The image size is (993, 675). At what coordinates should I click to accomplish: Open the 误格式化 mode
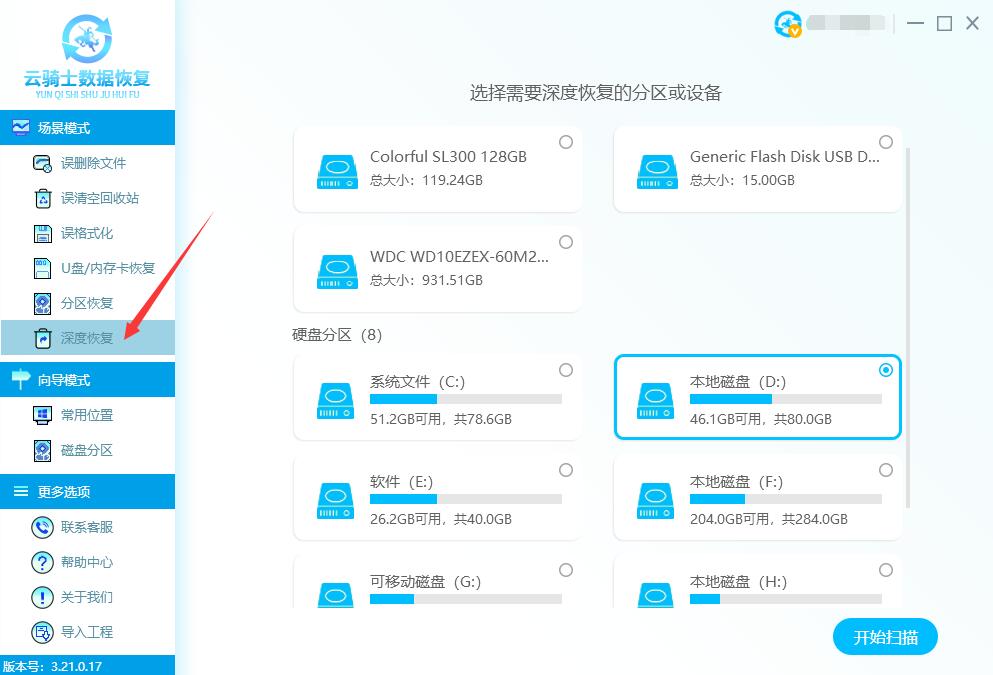[x=87, y=234]
